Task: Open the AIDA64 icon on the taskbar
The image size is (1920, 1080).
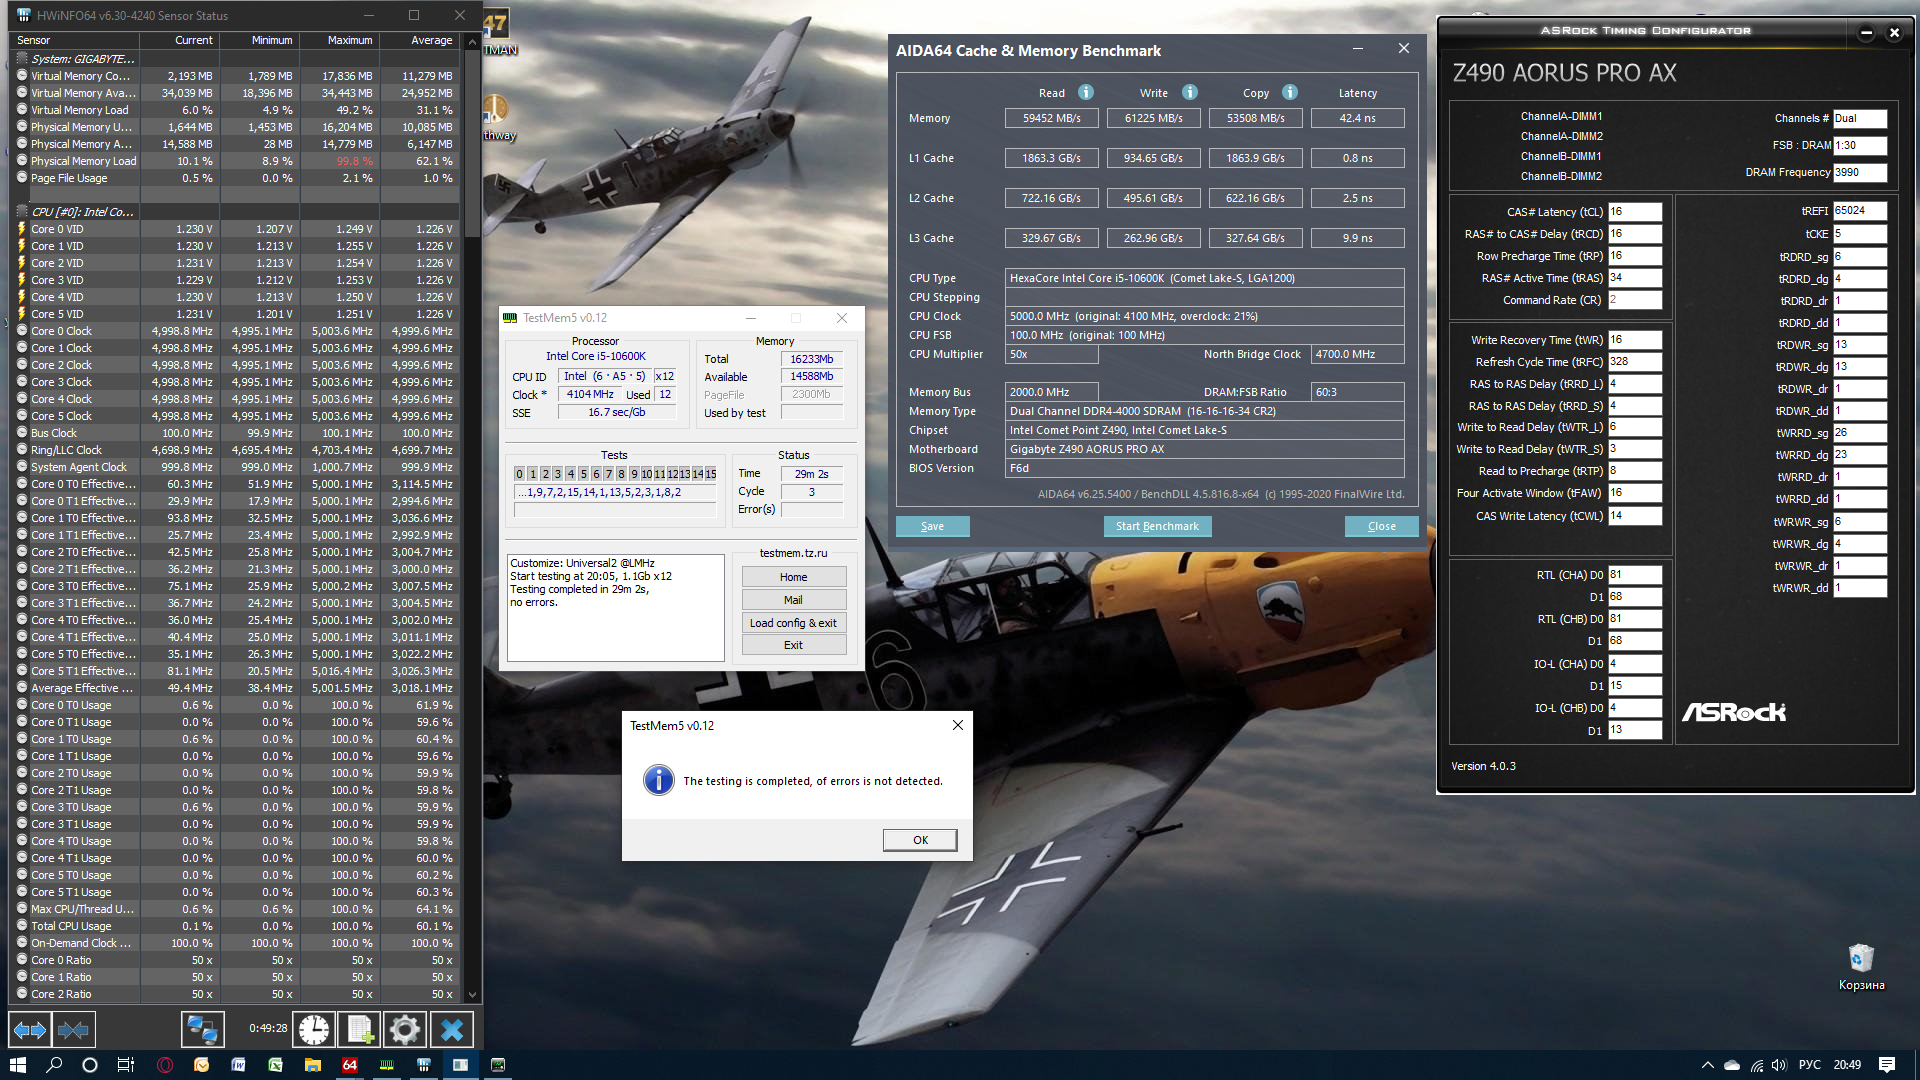Action: coord(349,1065)
